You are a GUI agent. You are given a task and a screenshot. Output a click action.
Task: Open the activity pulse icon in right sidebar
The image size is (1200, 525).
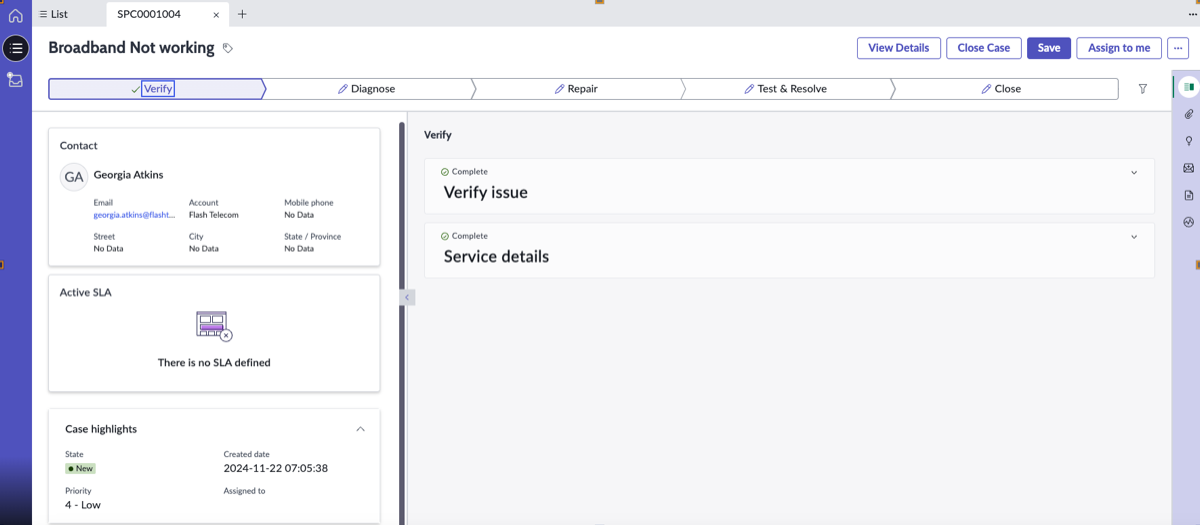1189,222
